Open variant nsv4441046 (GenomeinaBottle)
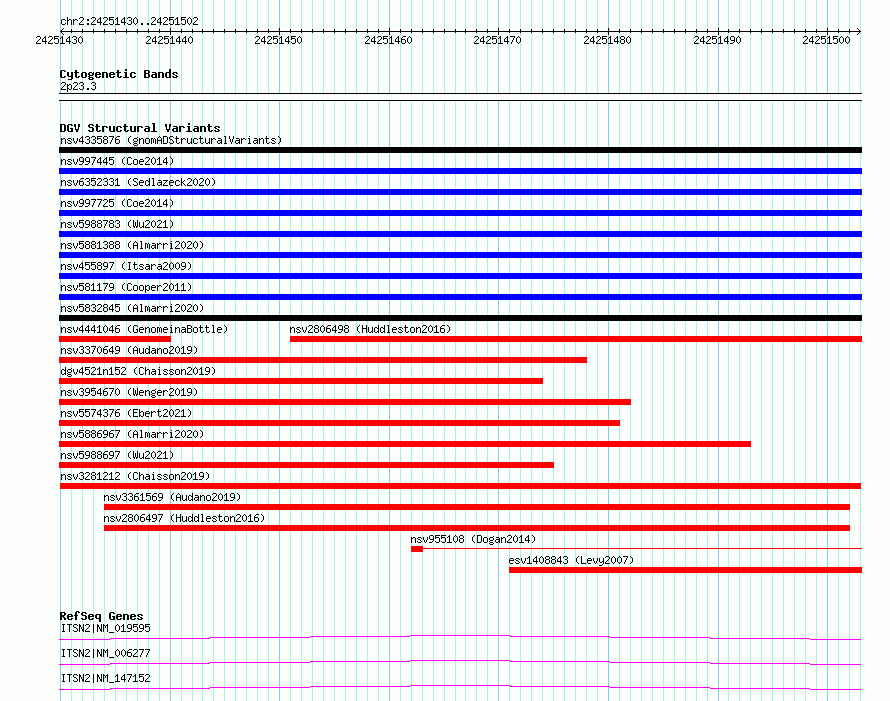This screenshot has height=701, width=890. [x=144, y=329]
